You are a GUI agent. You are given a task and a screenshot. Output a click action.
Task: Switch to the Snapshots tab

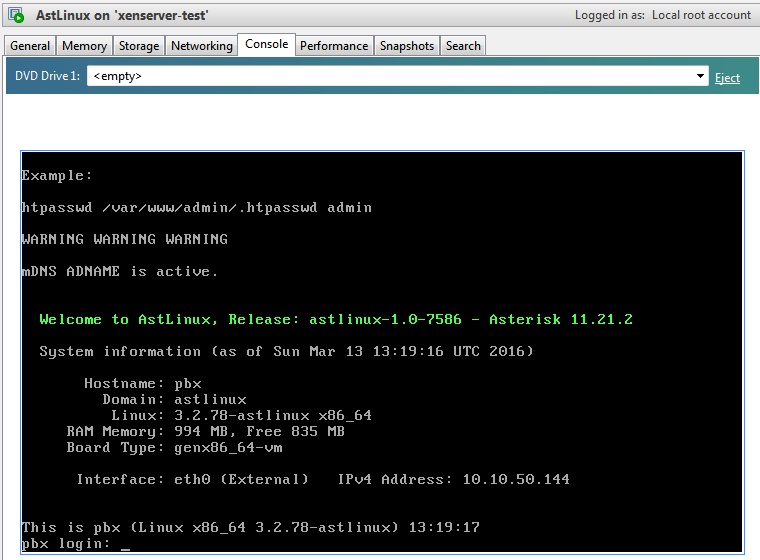point(407,46)
